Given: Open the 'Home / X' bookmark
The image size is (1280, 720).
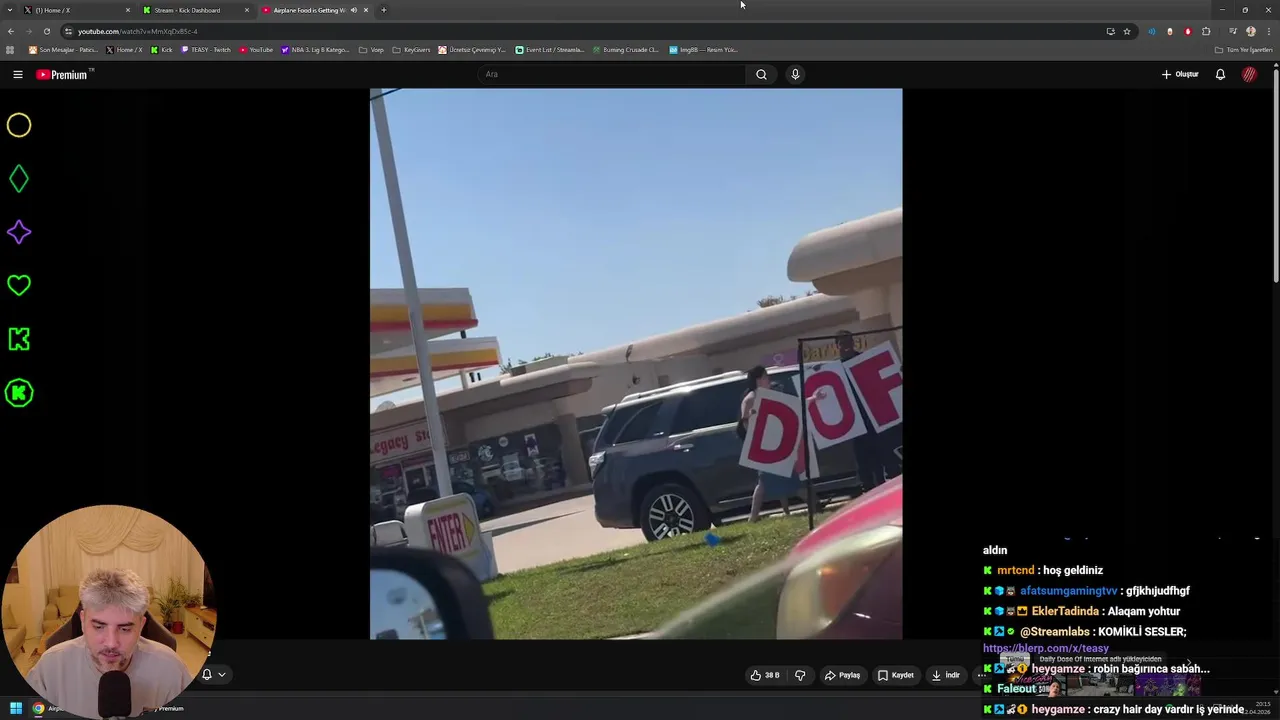Looking at the screenshot, I should 124,50.
